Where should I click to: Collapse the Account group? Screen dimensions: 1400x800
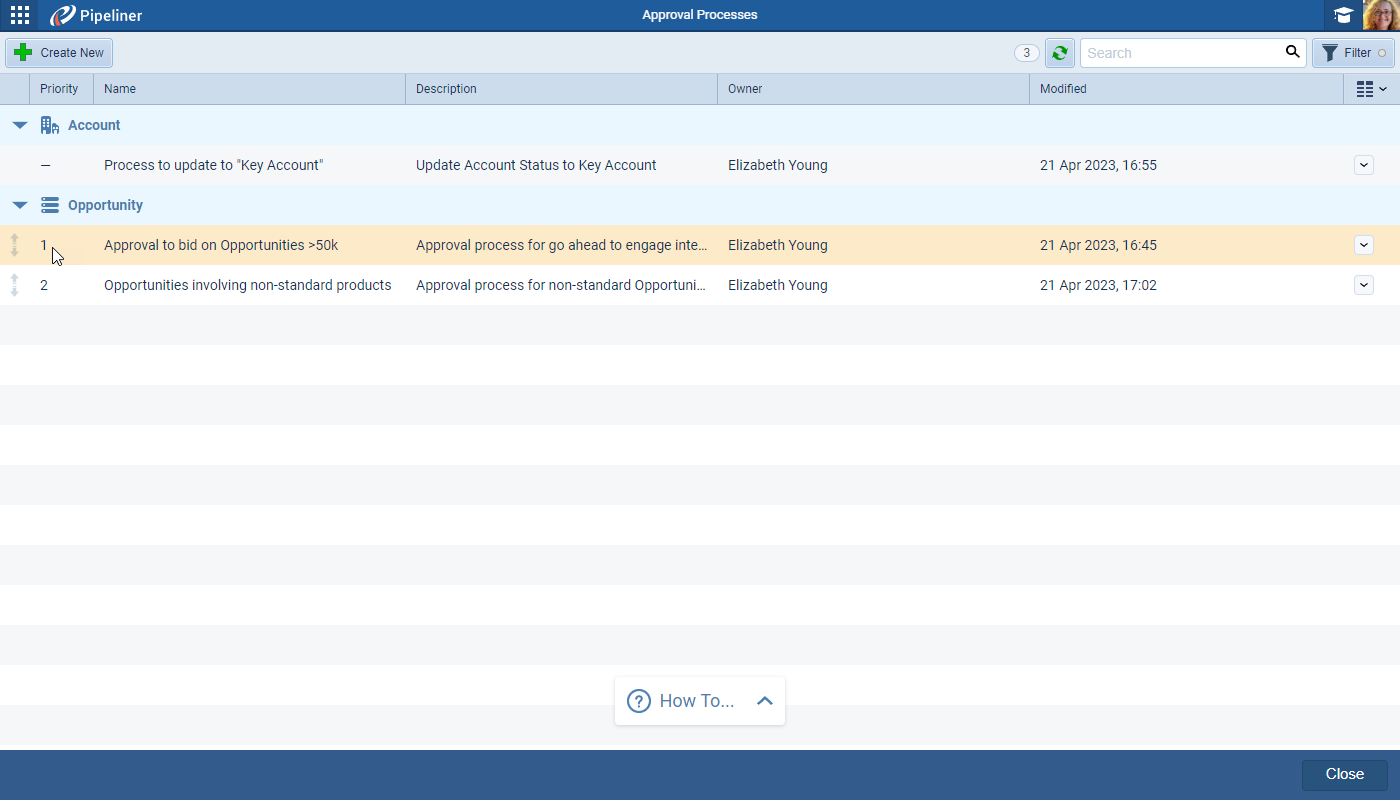[x=19, y=126]
